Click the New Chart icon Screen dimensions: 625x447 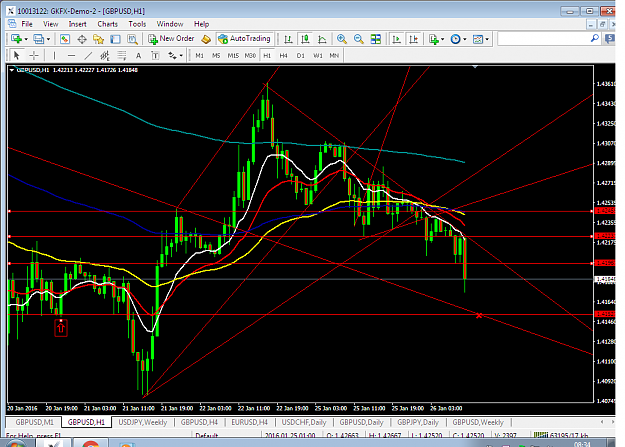pyautogui.click(x=16, y=39)
